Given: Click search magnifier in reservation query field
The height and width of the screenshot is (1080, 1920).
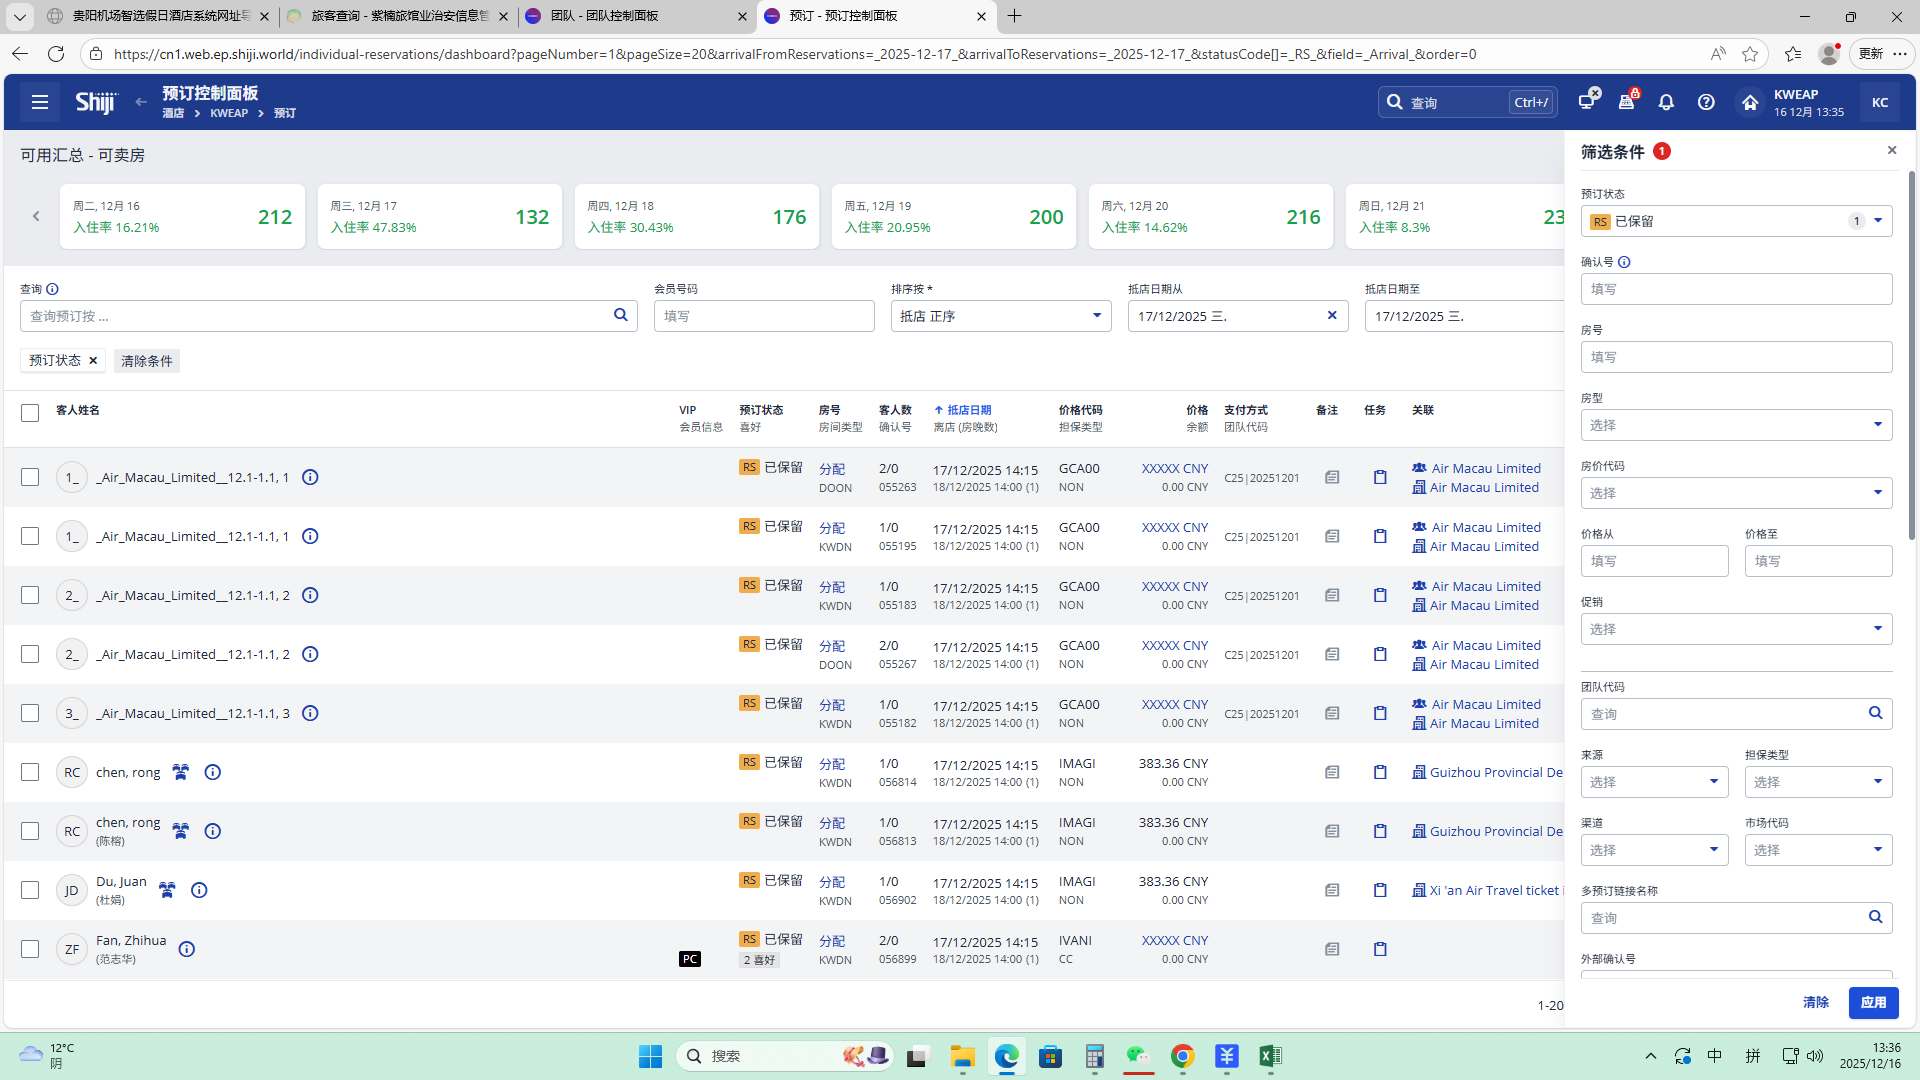Looking at the screenshot, I should [x=620, y=316].
